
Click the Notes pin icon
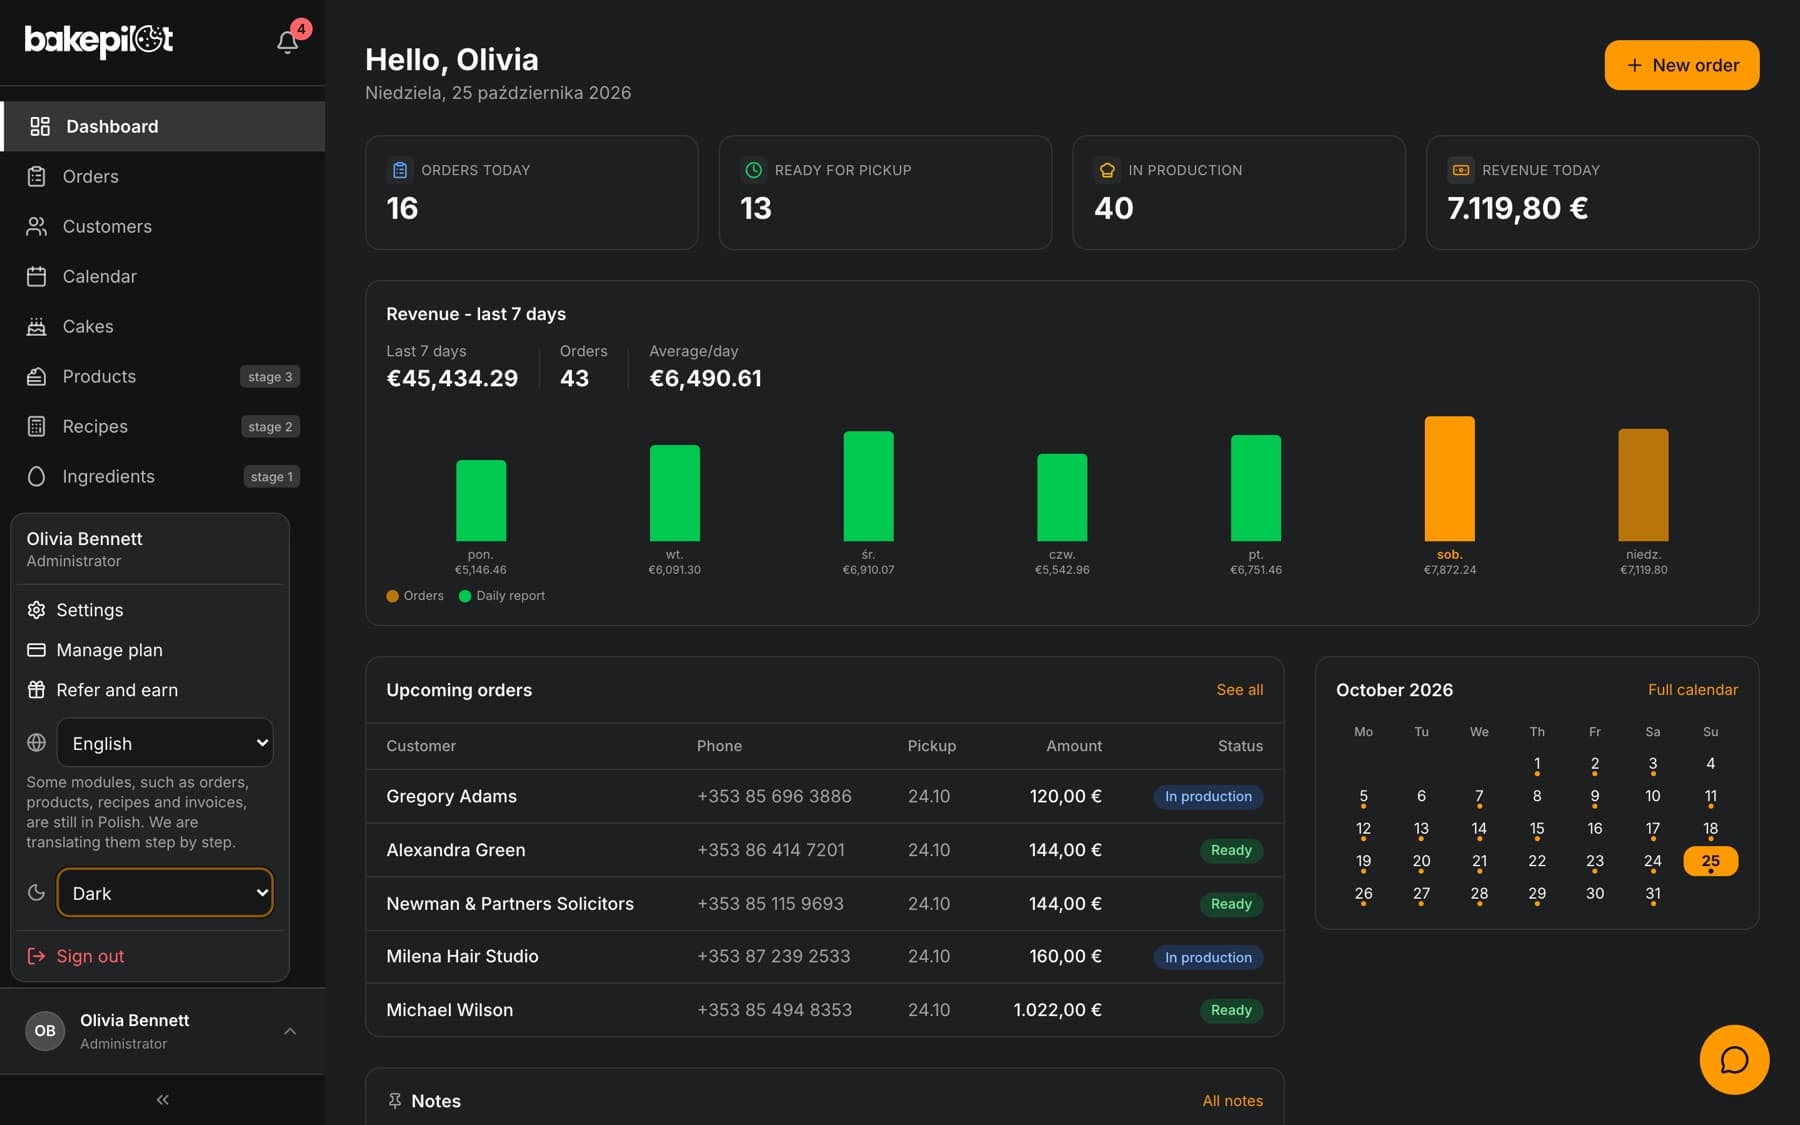[x=395, y=1100]
